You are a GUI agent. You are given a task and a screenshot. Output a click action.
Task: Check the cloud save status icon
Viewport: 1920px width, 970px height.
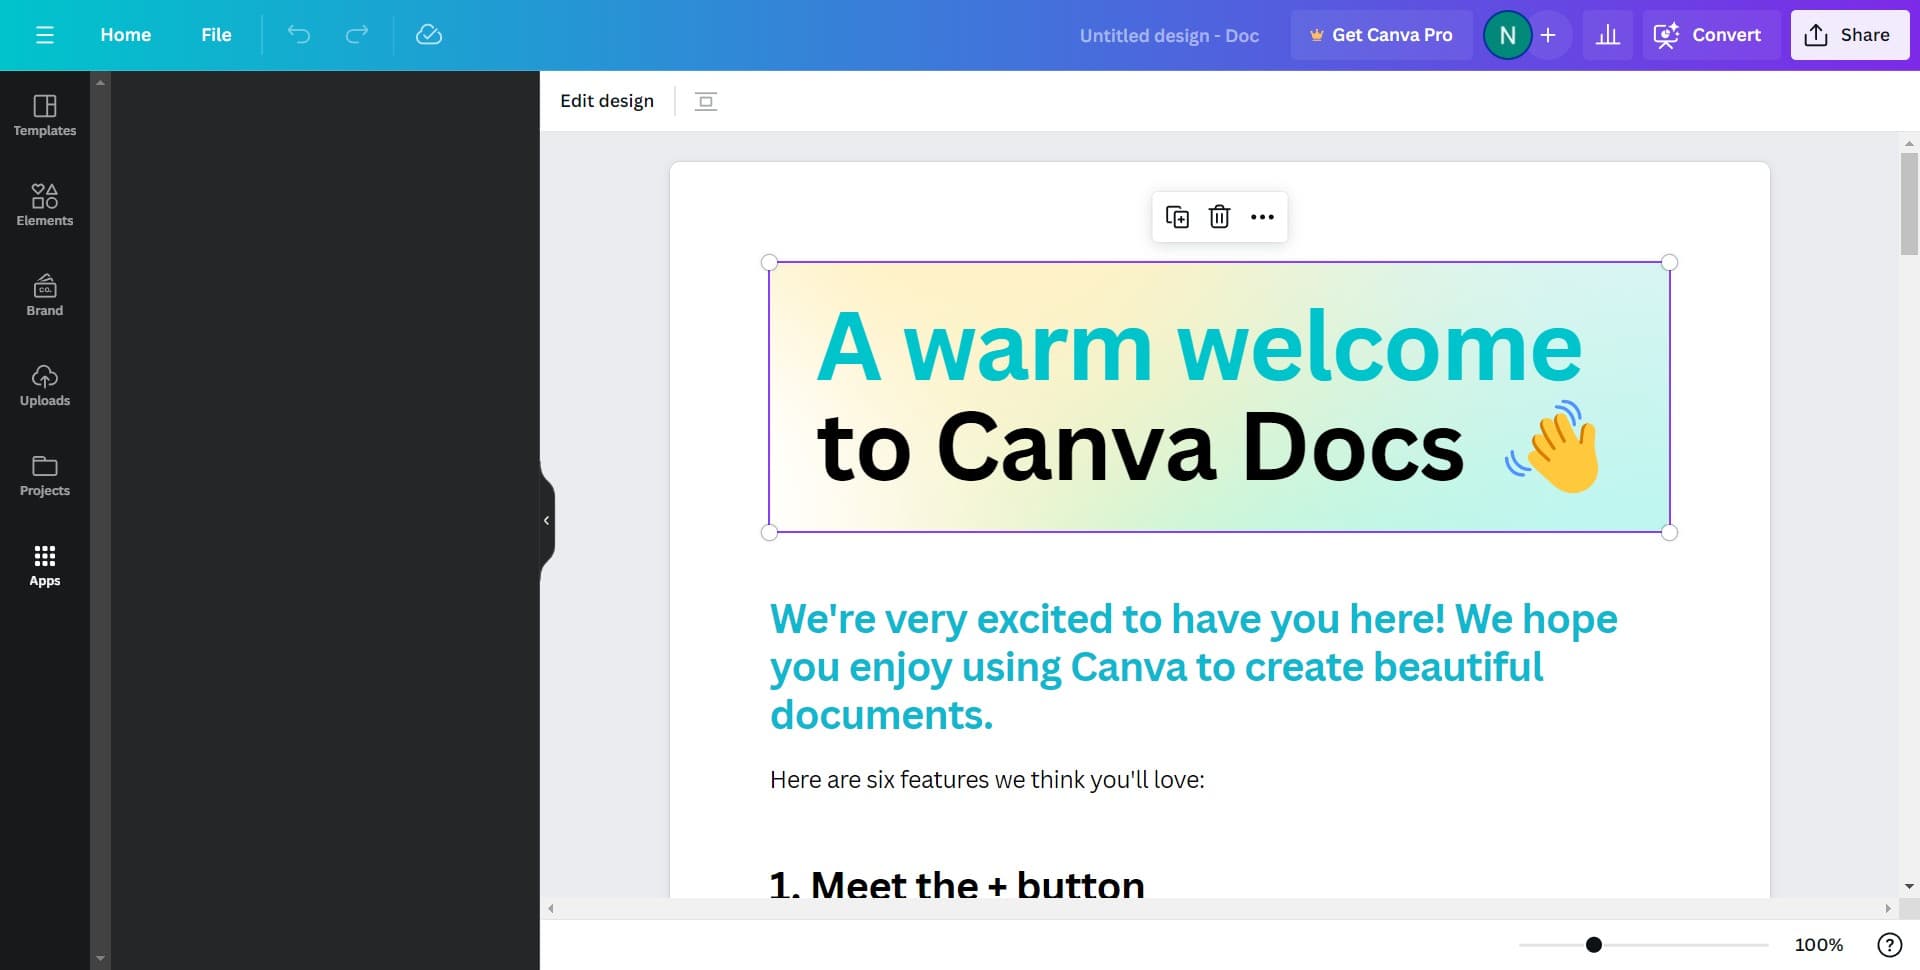pyautogui.click(x=429, y=35)
